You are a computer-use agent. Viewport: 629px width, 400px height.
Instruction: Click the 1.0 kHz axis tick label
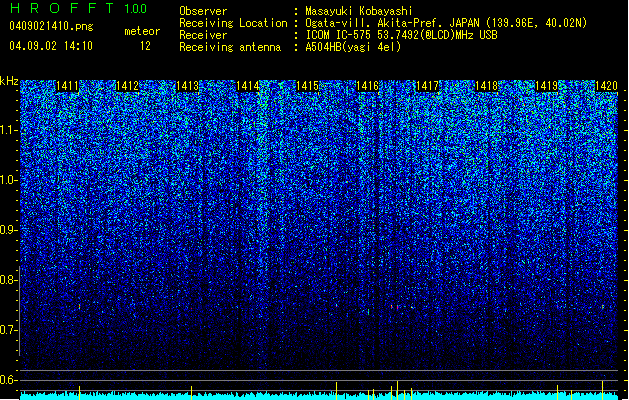[8, 180]
